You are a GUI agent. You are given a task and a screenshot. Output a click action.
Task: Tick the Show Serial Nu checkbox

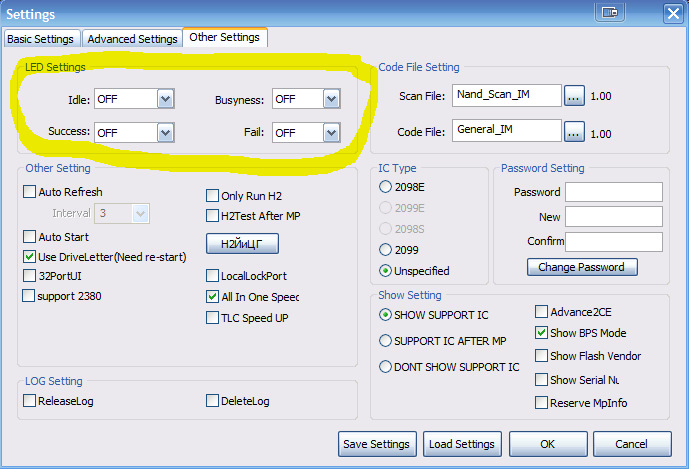click(x=541, y=379)
